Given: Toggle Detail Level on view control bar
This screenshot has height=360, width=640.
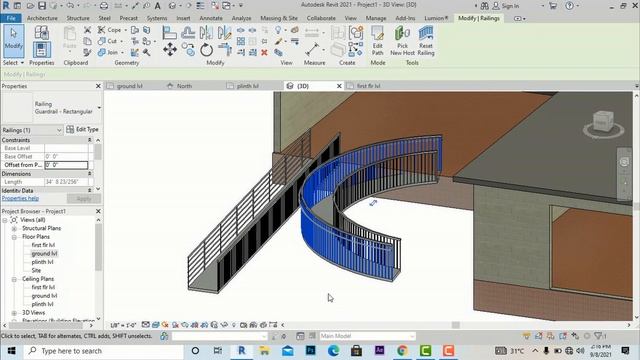Looking at the screenshot, I should [145, 325].
